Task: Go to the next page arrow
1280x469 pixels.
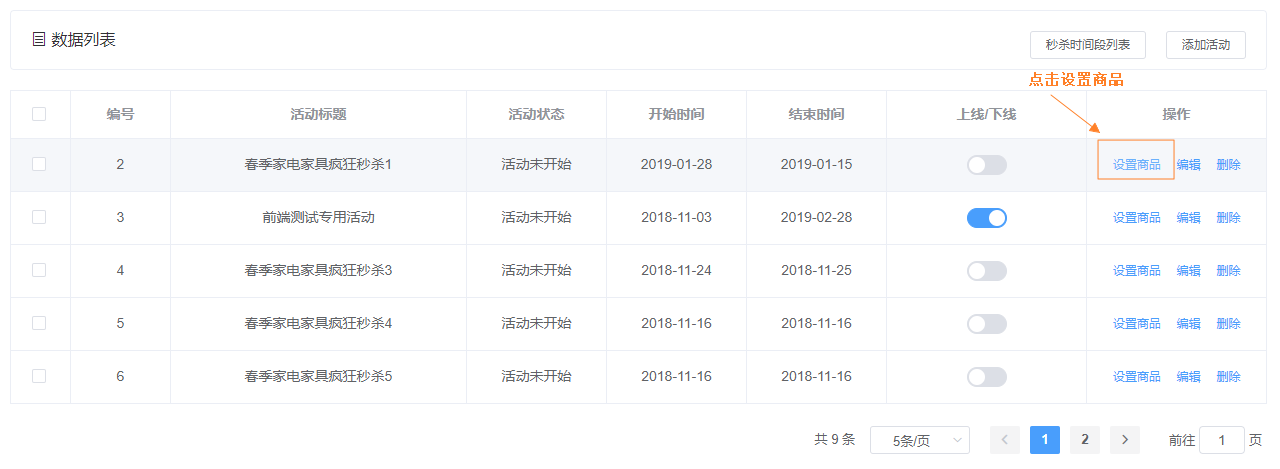Action: [x=1125, y=440]
